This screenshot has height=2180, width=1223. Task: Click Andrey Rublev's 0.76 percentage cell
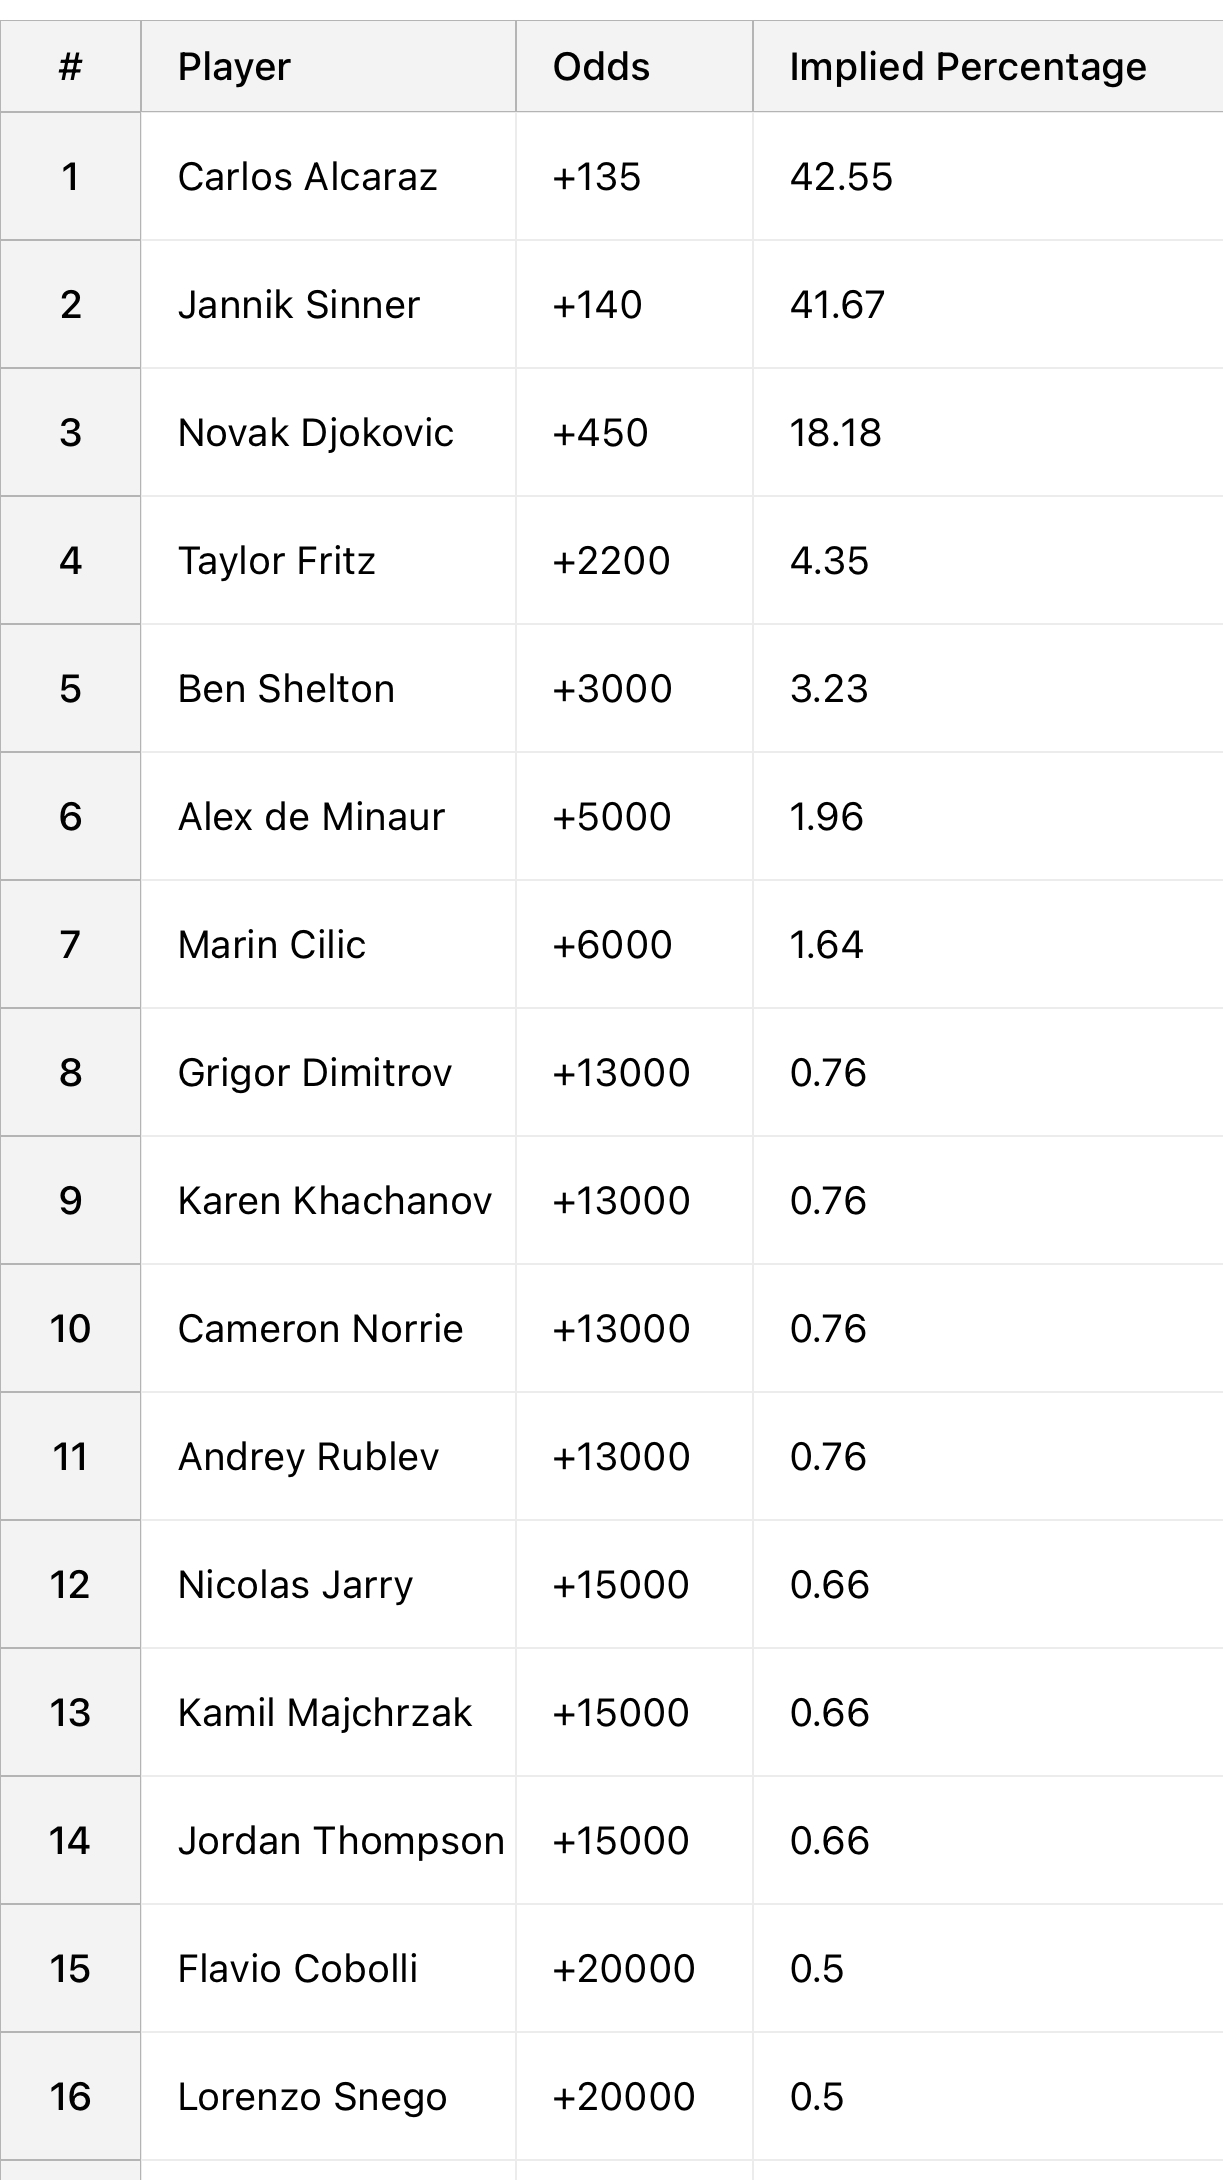(988, 1456)
